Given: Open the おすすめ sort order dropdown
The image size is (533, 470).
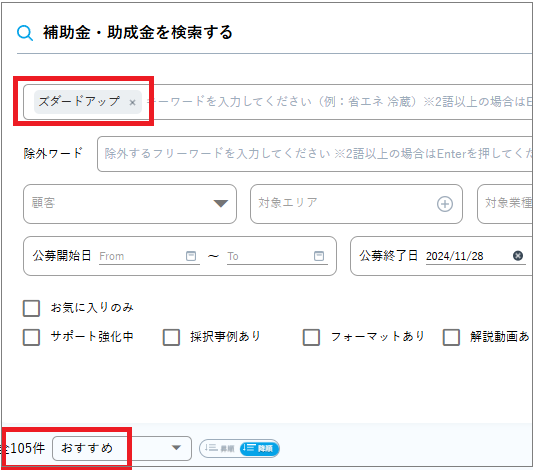Looking at the screenshot, I should point(122,448).
